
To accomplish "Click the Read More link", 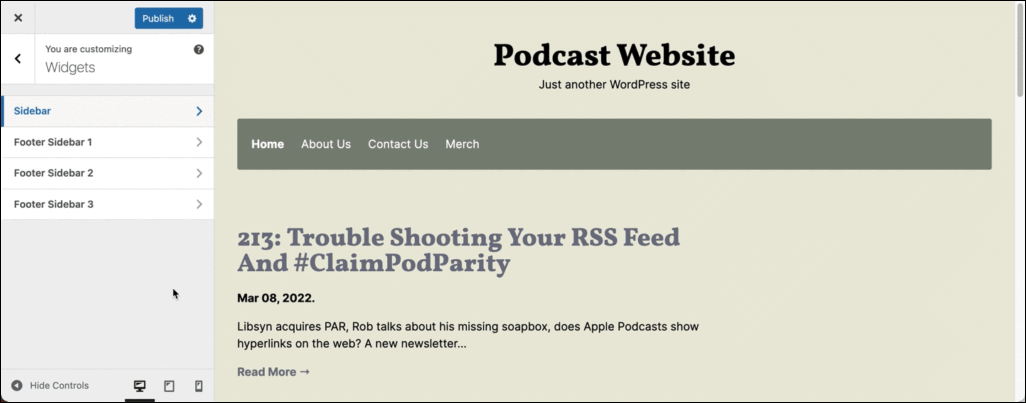I will (x=273, y=372).
